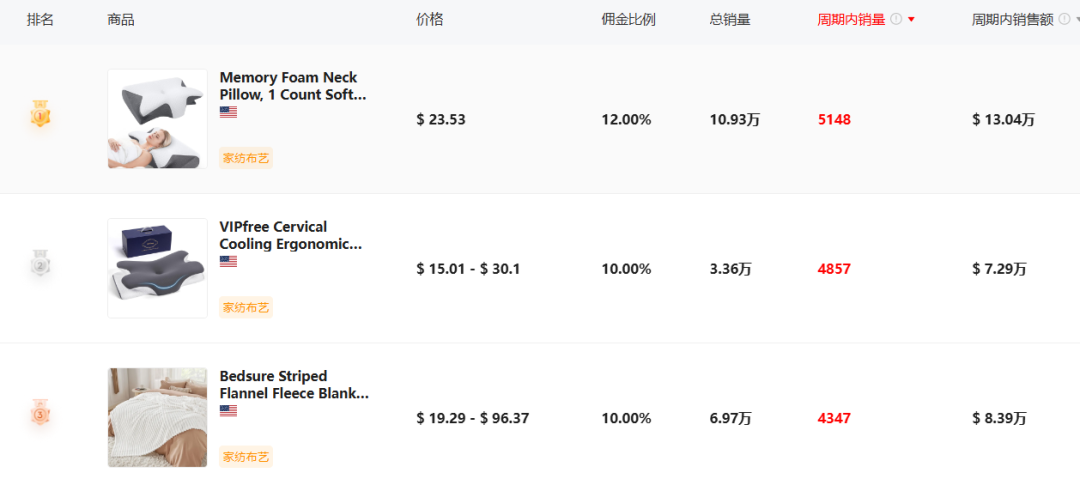Click Bedsure white blanket product thumbnail
This screenshot has width=1080, height=479.
point(158,418)
